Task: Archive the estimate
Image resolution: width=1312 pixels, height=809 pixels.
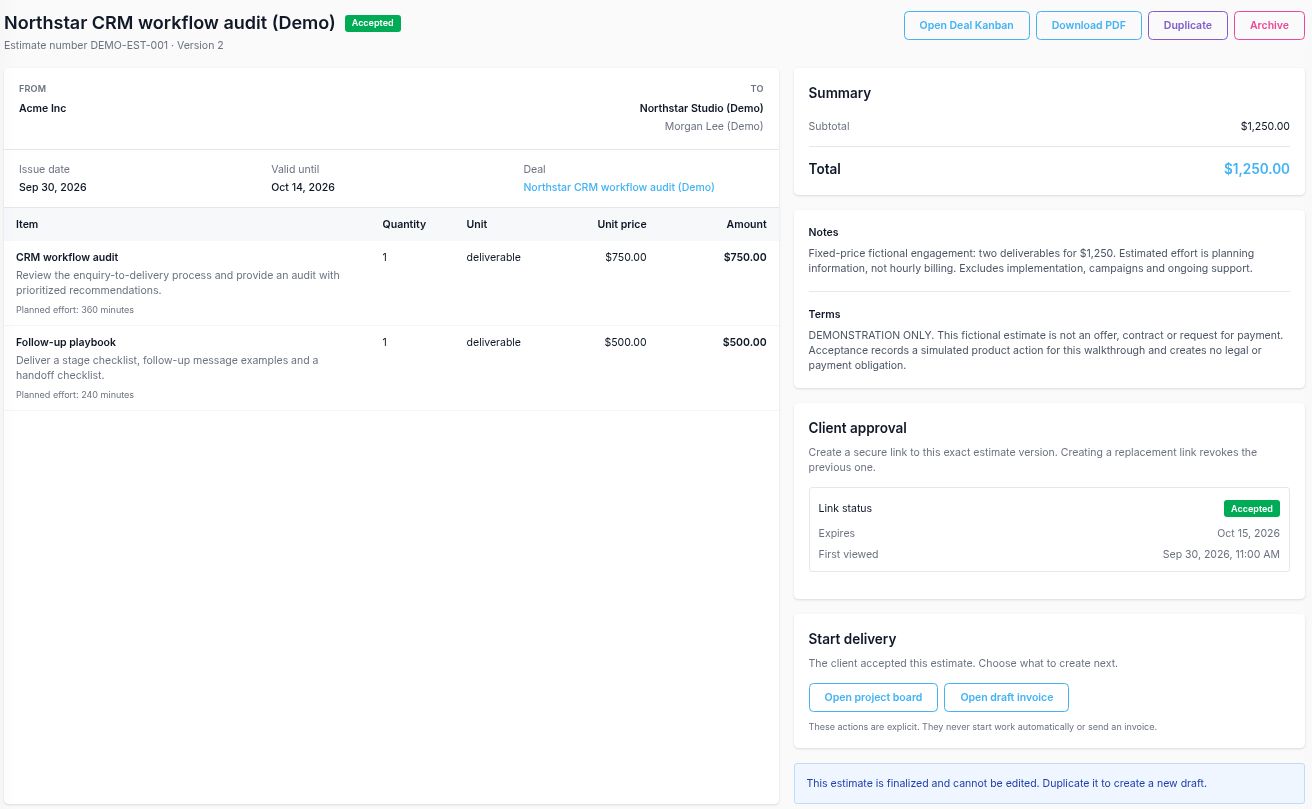Action: click(x=1269, y=25)
